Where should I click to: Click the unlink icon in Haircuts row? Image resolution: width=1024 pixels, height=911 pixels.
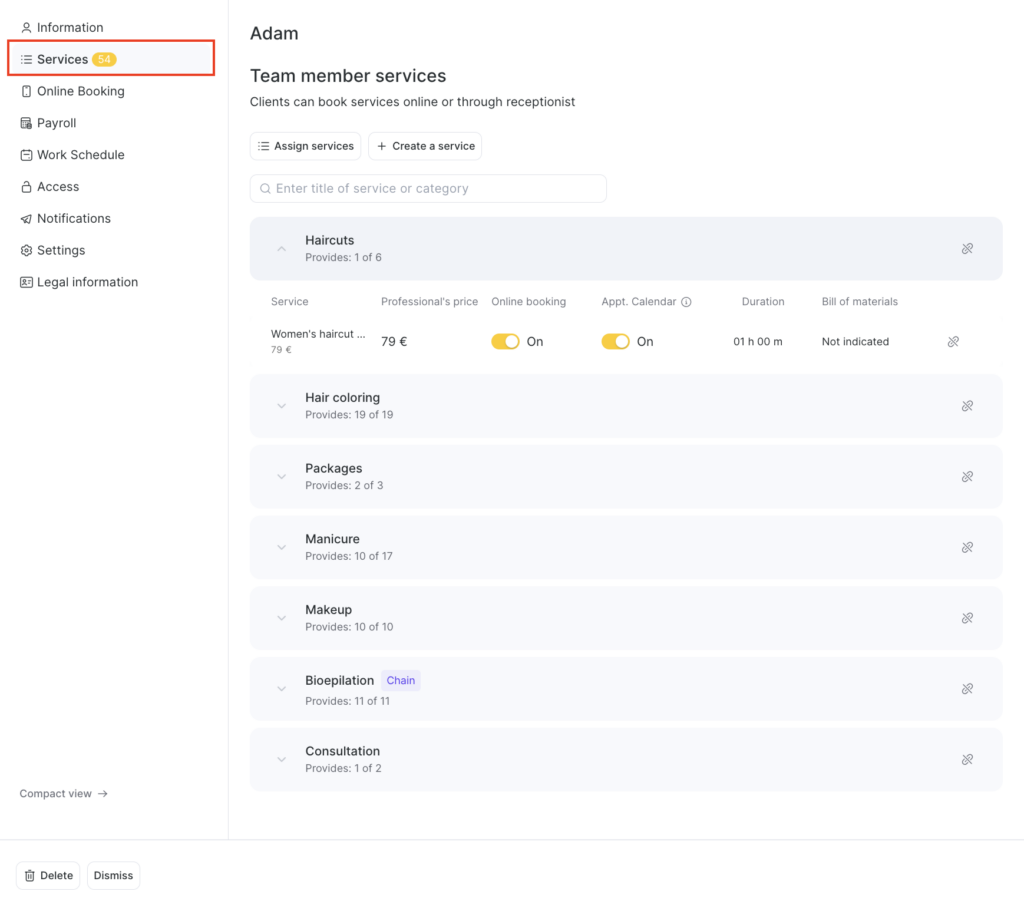(967, 249)
